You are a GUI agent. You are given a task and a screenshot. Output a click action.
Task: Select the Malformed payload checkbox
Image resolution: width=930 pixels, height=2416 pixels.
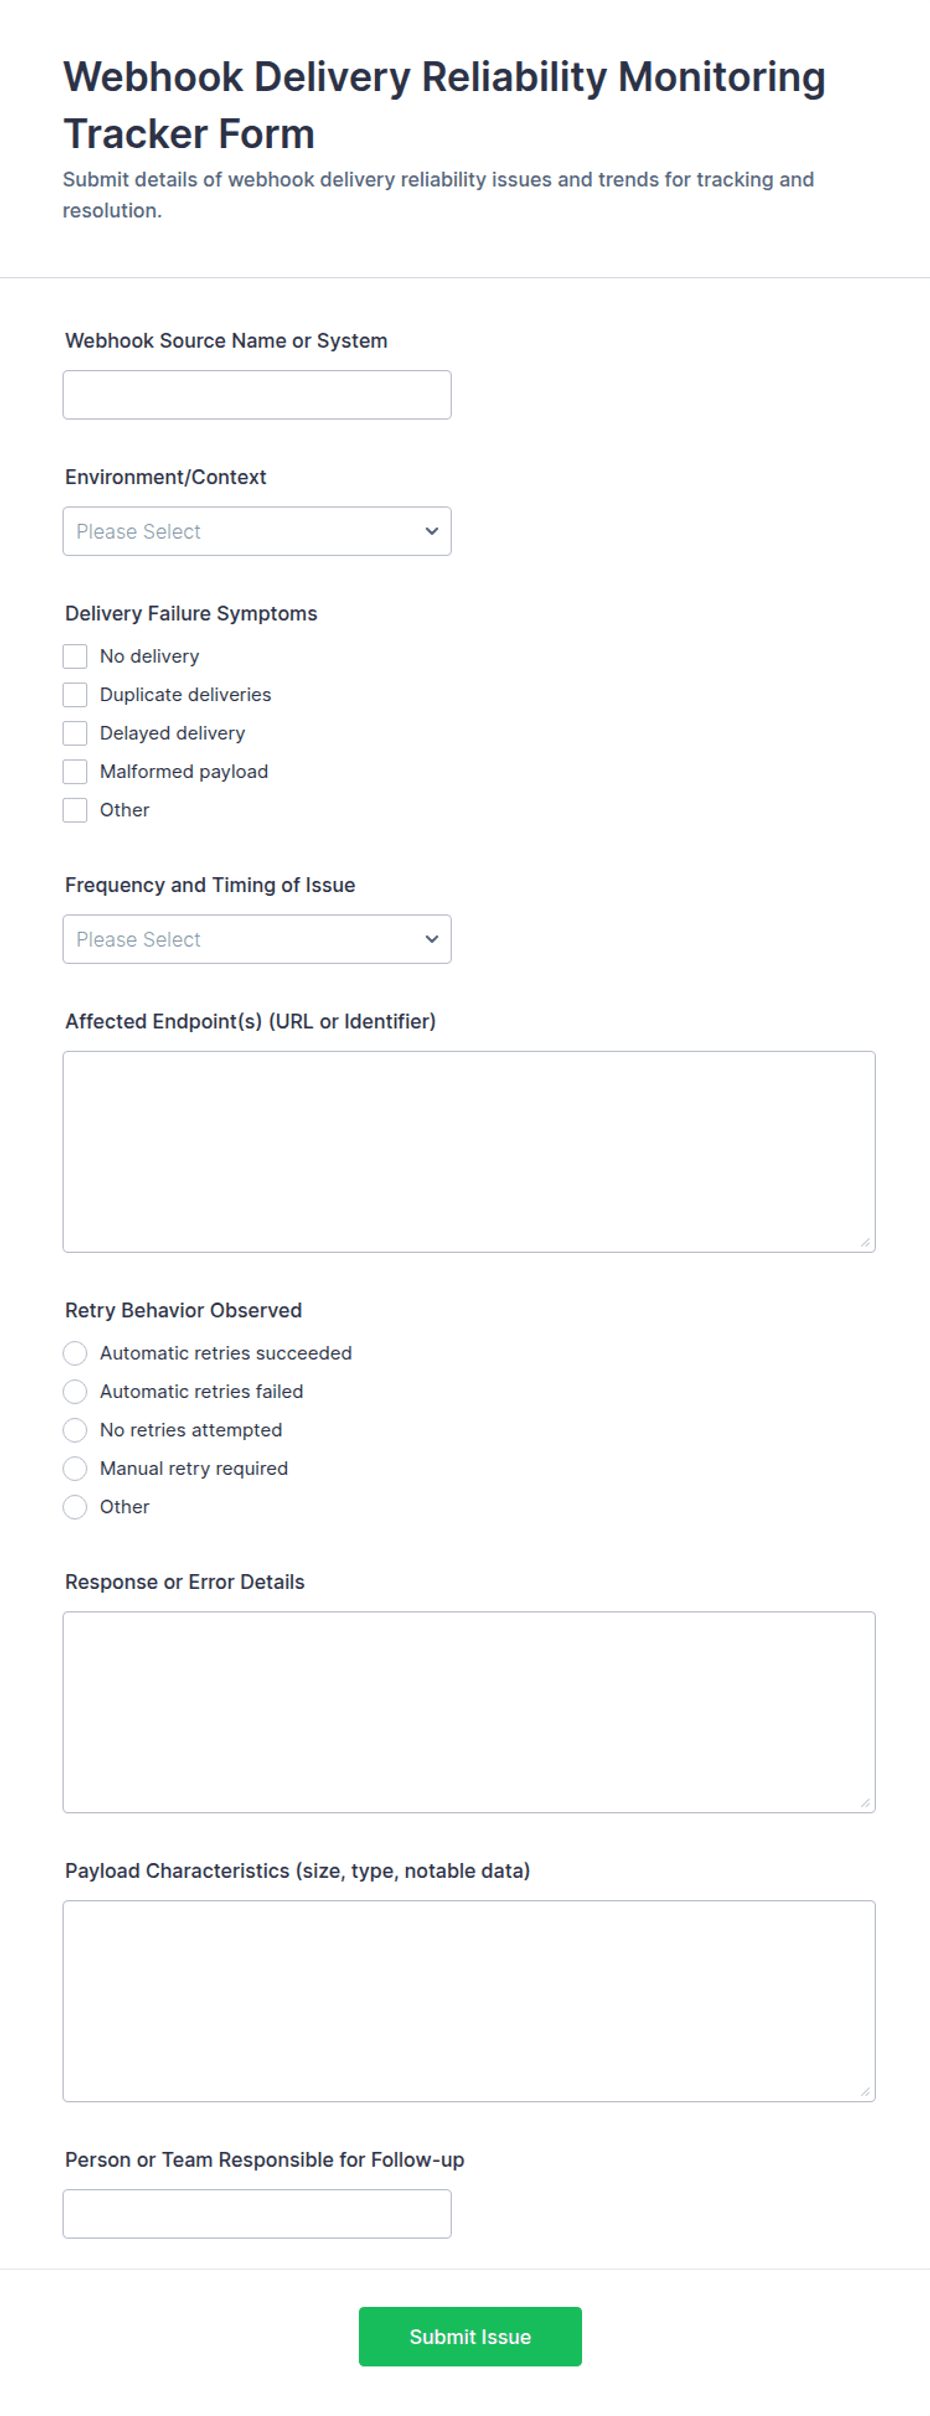tap(75, 772)
